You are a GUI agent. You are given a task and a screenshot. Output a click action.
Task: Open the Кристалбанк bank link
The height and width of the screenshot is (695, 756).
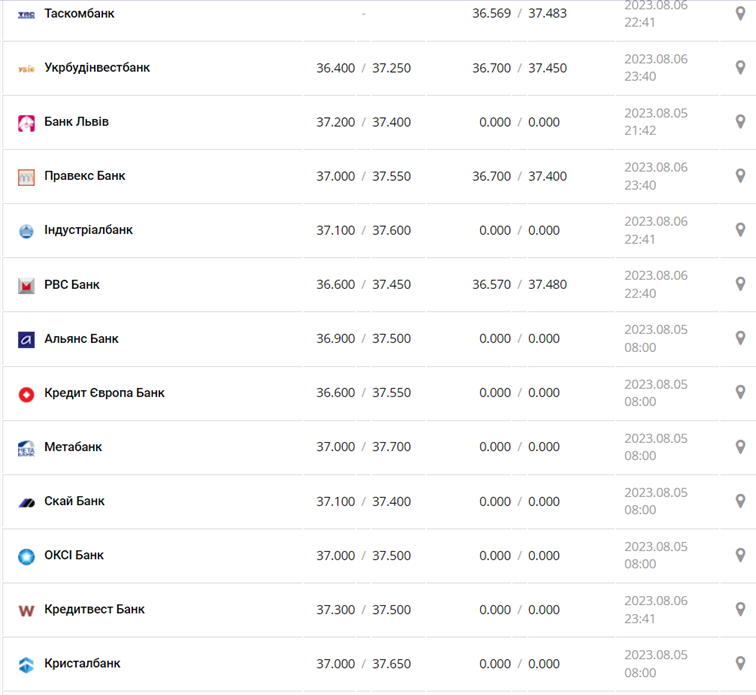click(x=82, y=663)
